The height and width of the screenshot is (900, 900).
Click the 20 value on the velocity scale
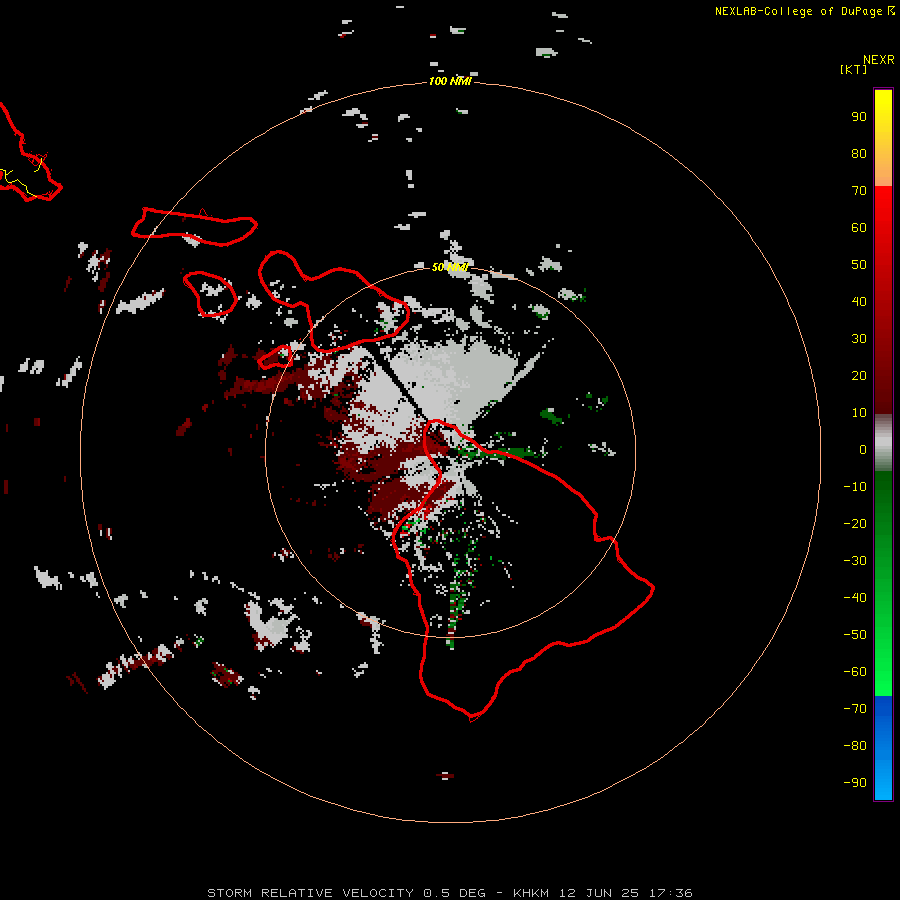[x=859, y=376]
